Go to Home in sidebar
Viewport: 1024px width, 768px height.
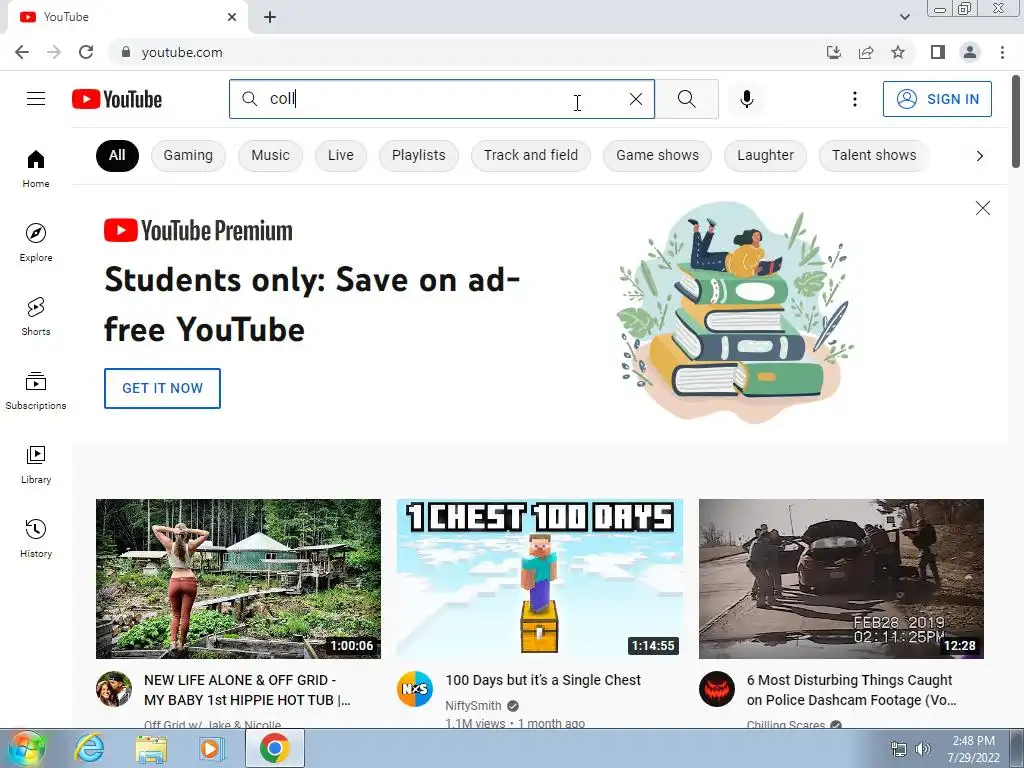(x=36, y=168)
